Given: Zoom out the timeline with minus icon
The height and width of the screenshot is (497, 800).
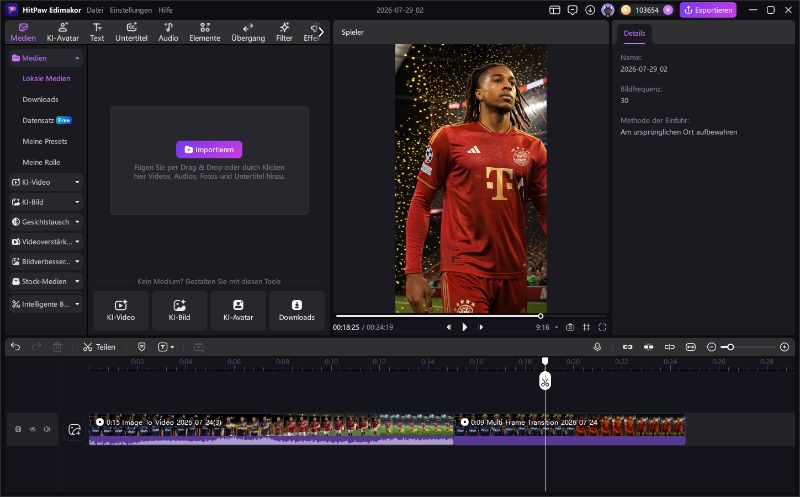Looking at the screenshot, I should click(711, 347).
